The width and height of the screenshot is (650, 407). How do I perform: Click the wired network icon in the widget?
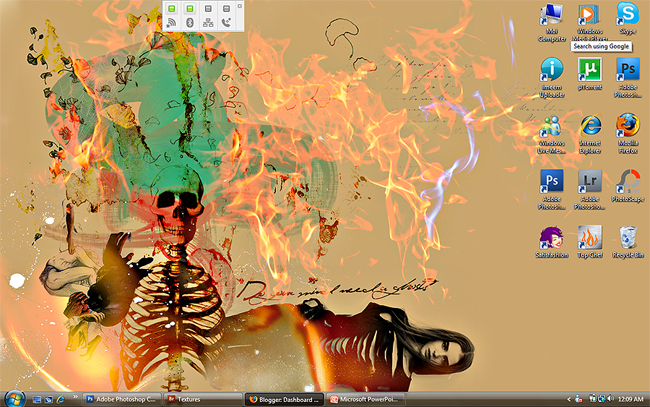208,23
